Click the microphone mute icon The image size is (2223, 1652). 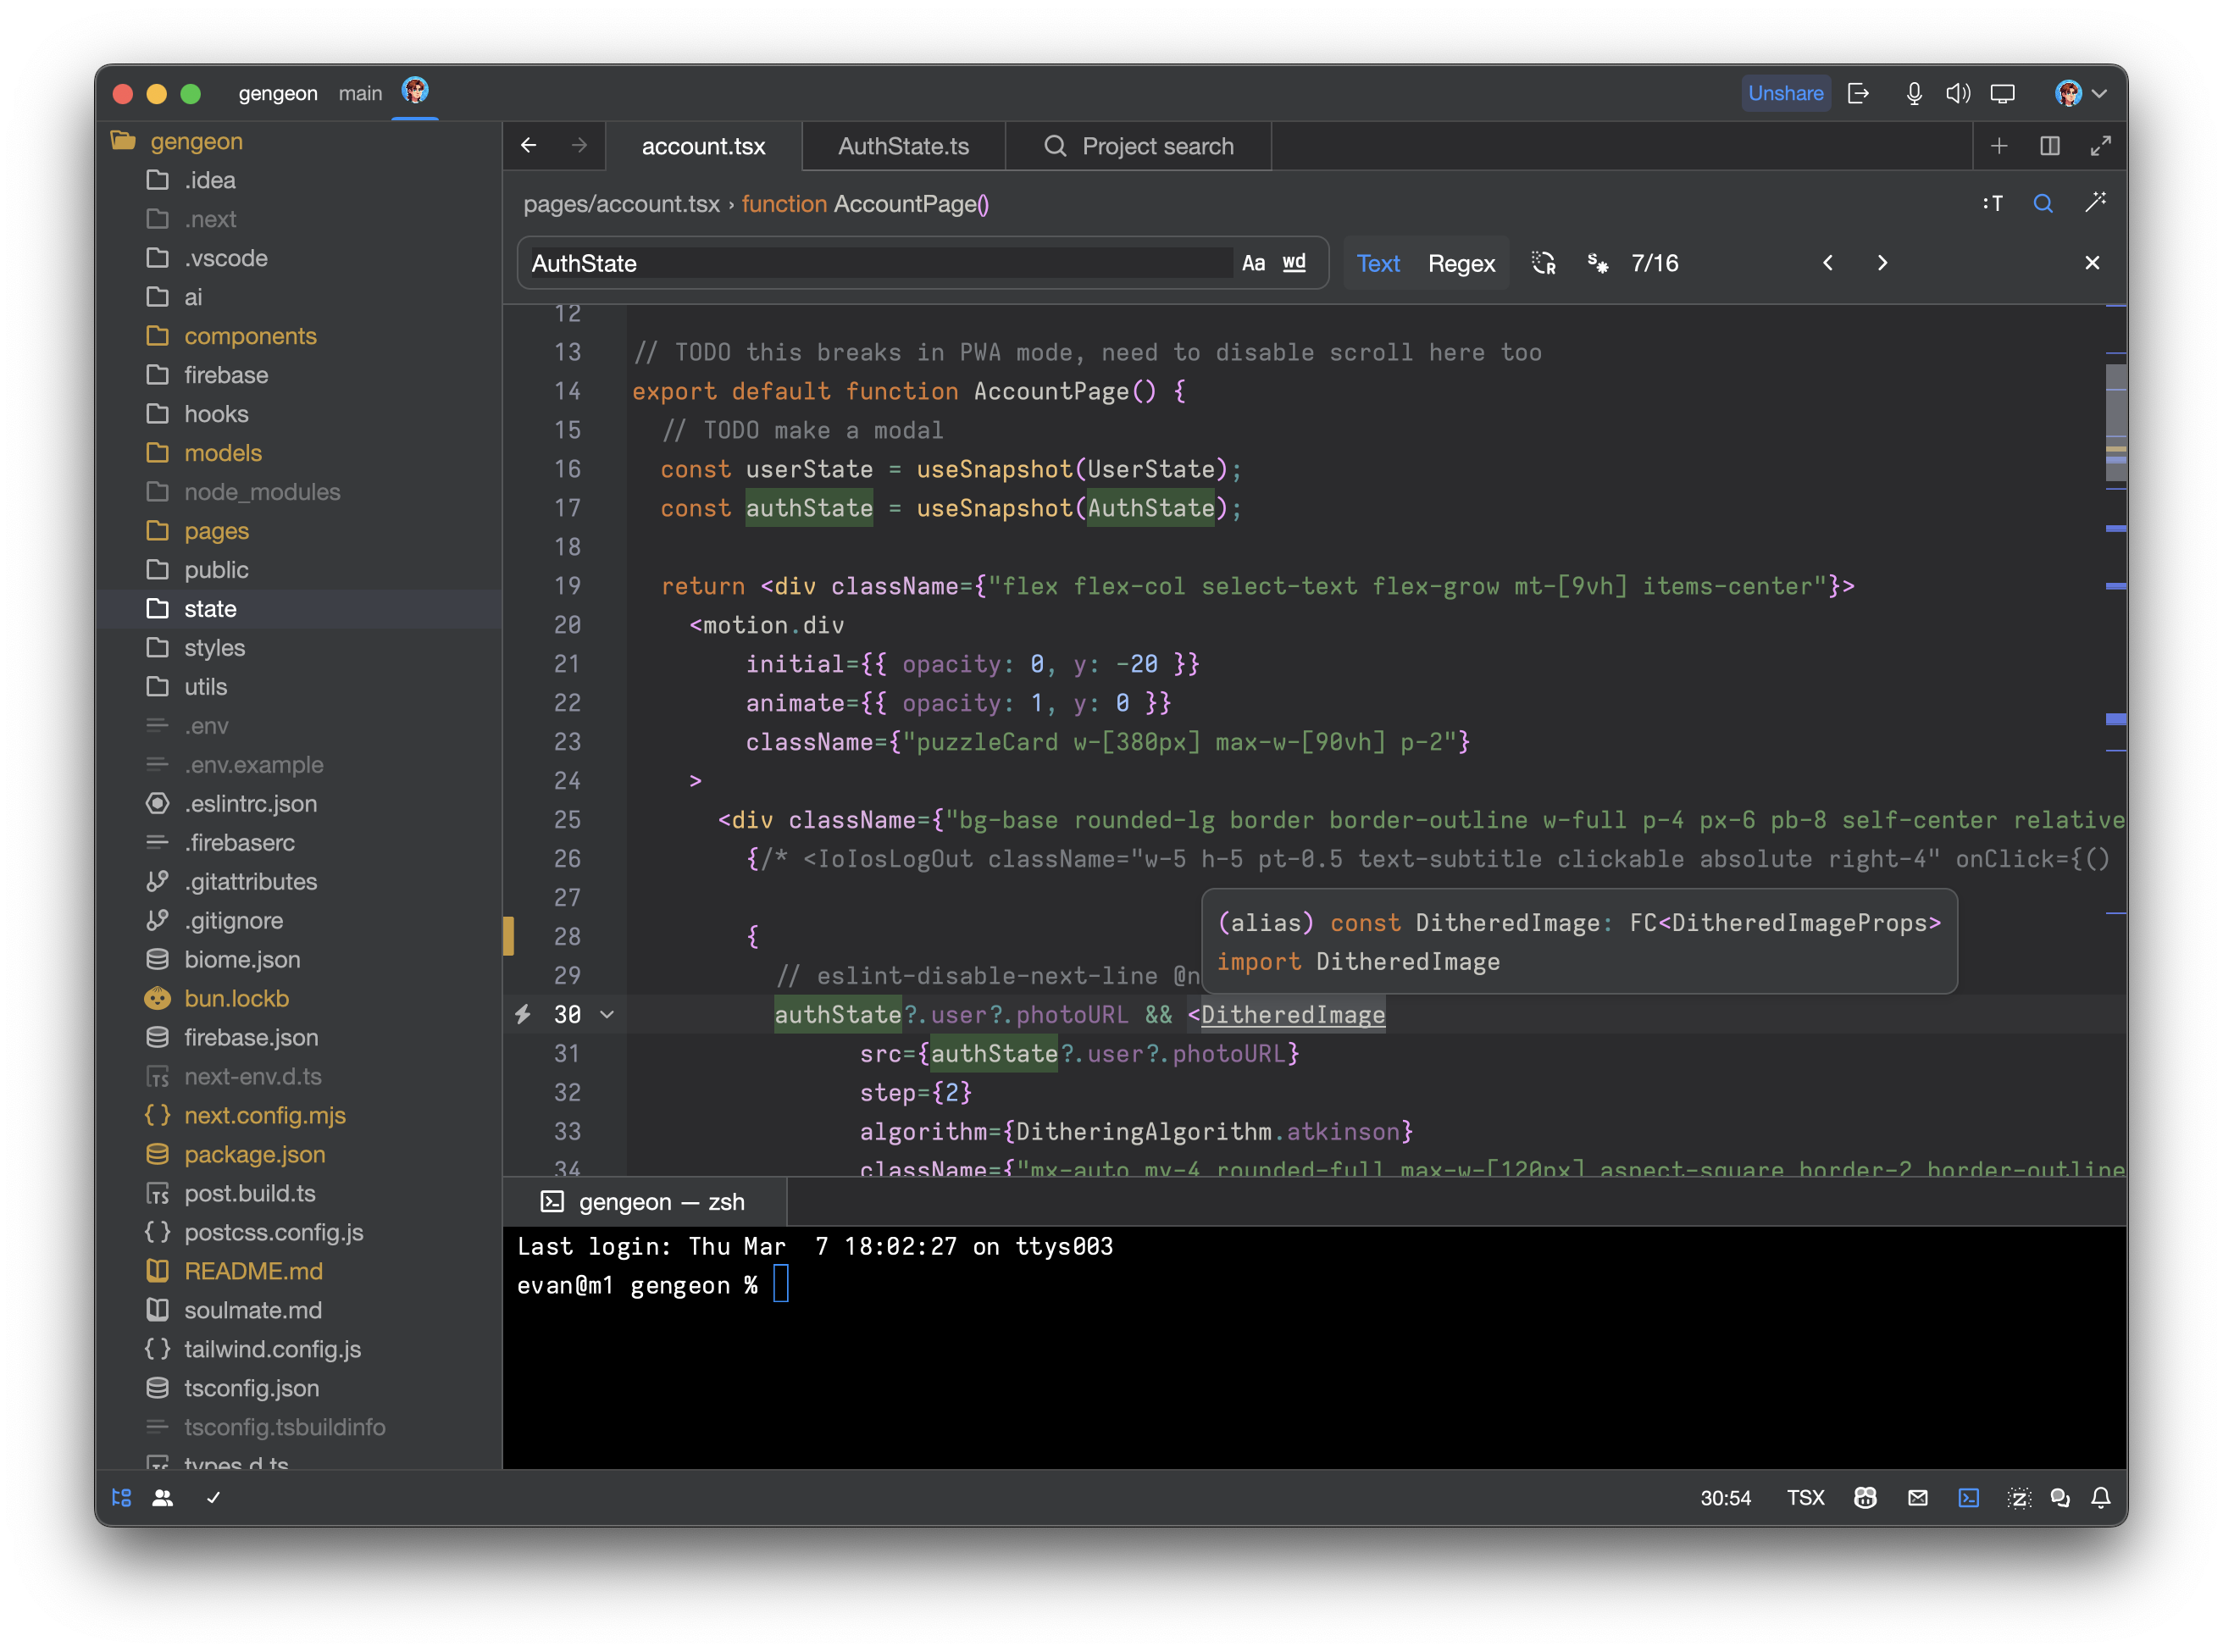[1913, 93]
